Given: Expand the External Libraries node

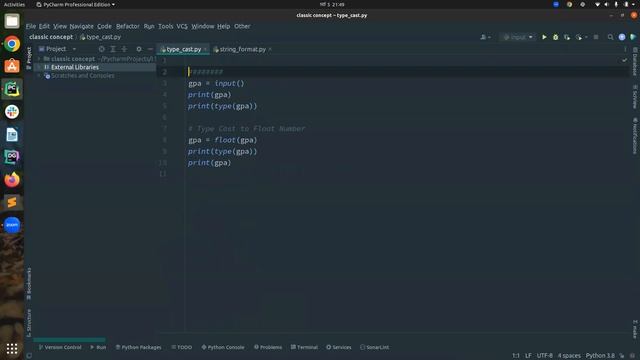Looking at the screenshot, I should tap(39, 67).
